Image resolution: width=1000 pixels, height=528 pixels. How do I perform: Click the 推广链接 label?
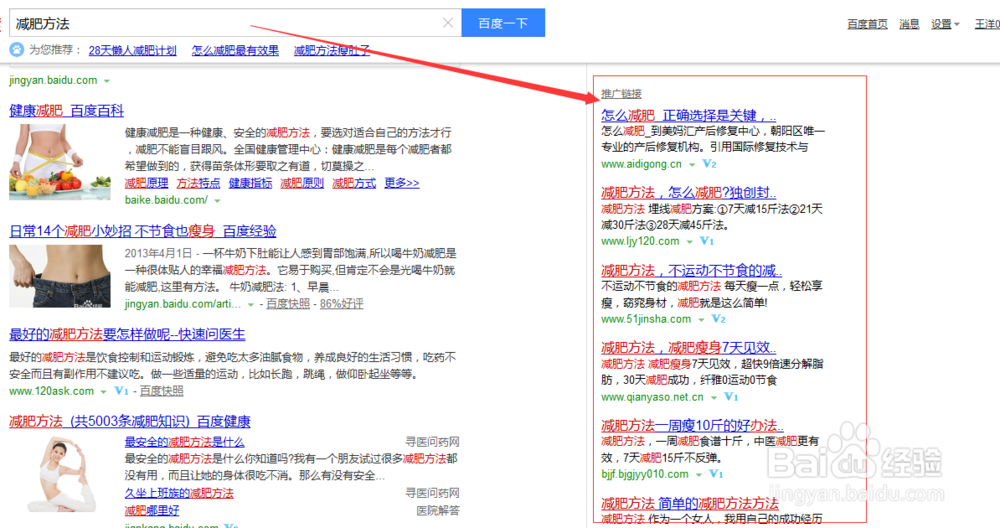(621, 94)
